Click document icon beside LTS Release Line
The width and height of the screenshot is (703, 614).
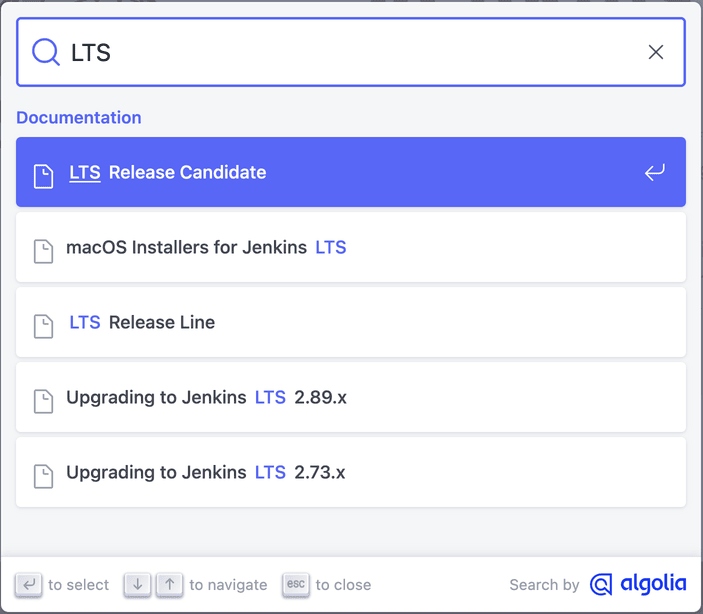click(x=43, y=324)
